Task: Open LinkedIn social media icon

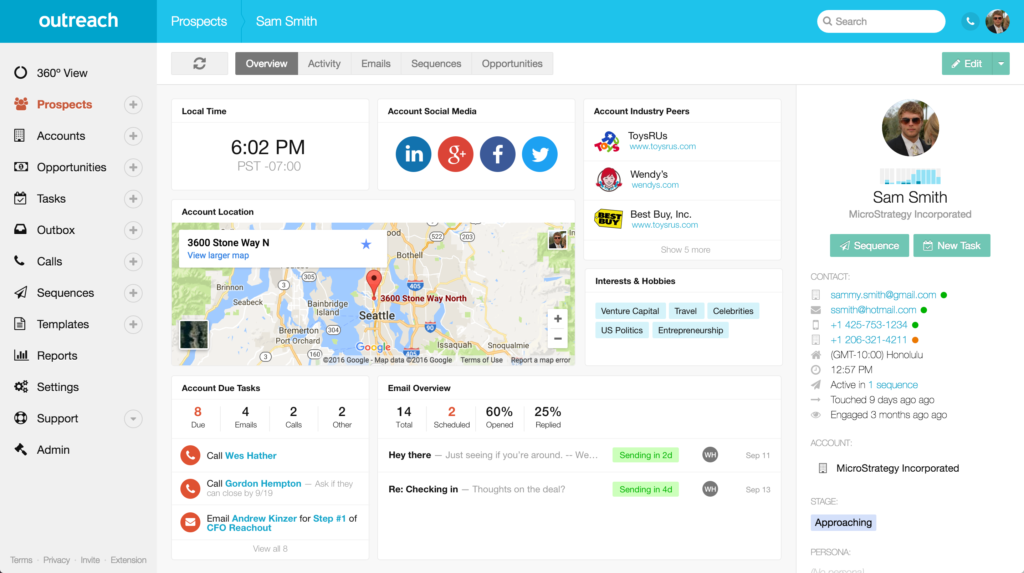Action: pos(413,154)
